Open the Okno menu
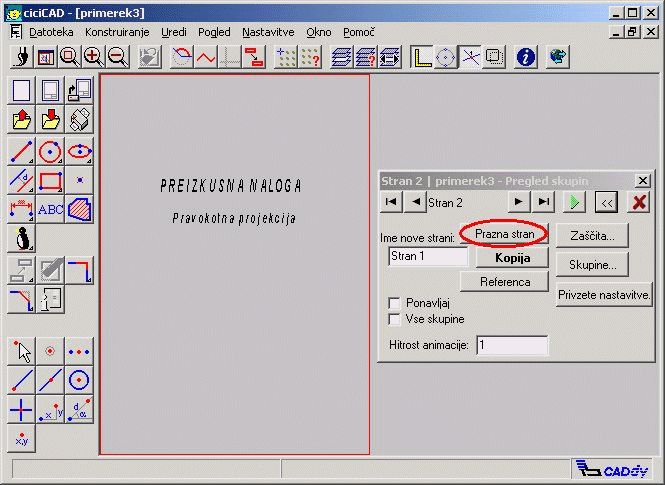 [319, 32]
